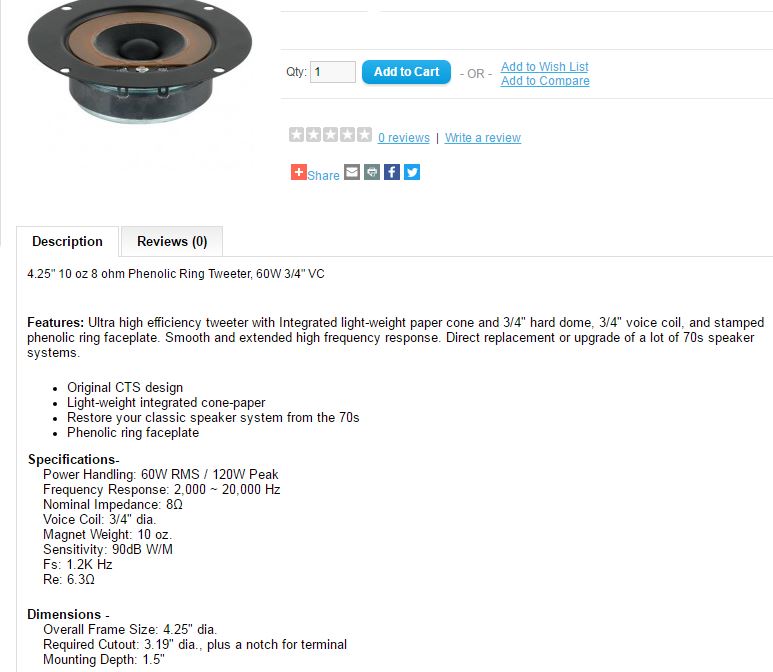Share on Facebook icon
The height and width of the screenshot is (672, 773).
tap(392, 172)
